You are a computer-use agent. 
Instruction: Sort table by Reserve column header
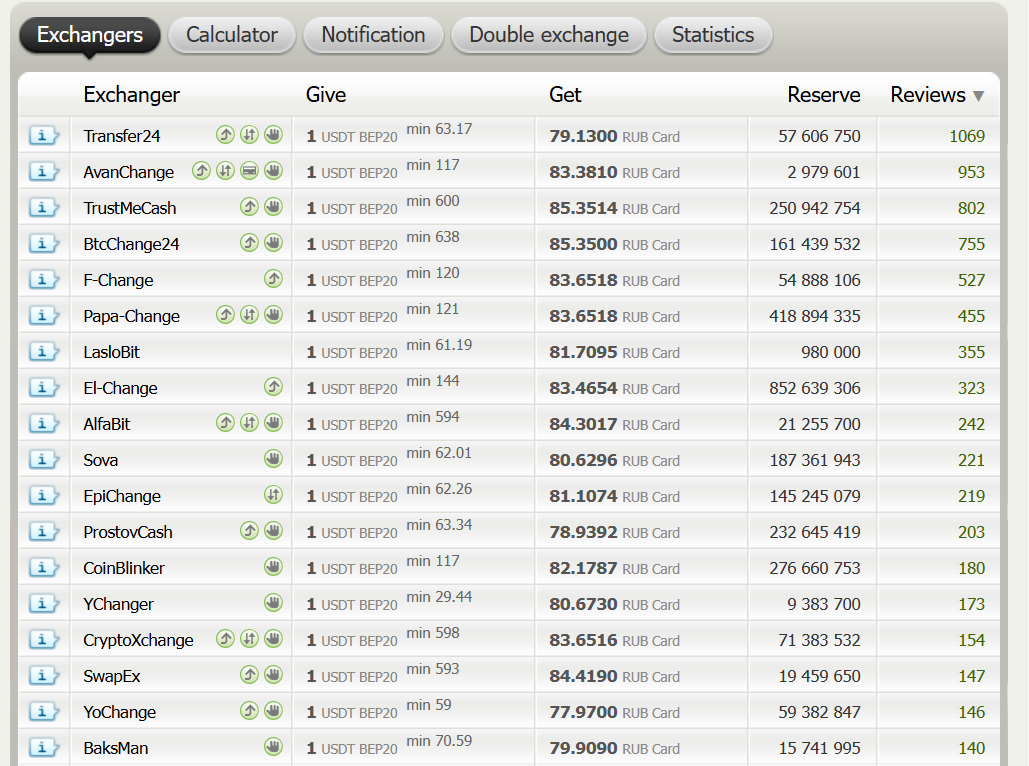tap(824, 95)
